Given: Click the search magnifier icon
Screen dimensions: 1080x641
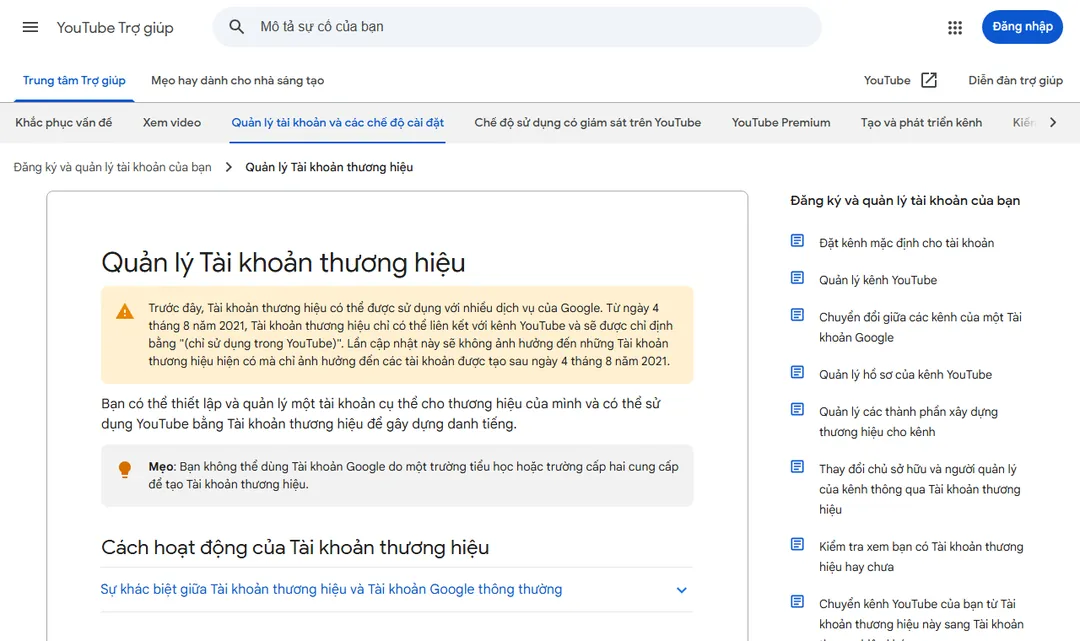Looking at the screenshot, I should [236, 27].
